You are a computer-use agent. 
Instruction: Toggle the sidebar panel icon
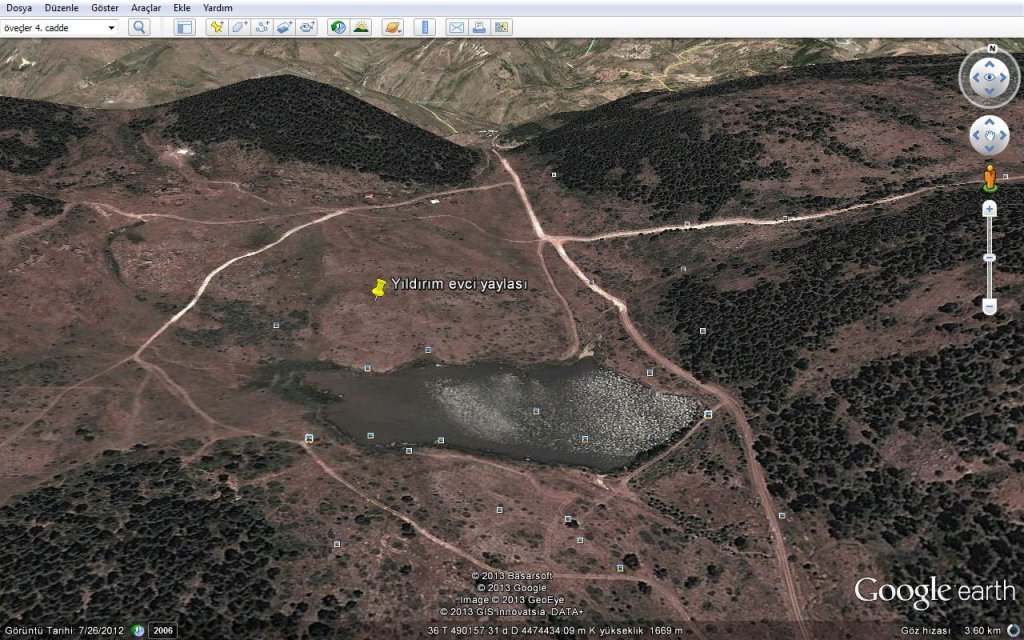184,27
